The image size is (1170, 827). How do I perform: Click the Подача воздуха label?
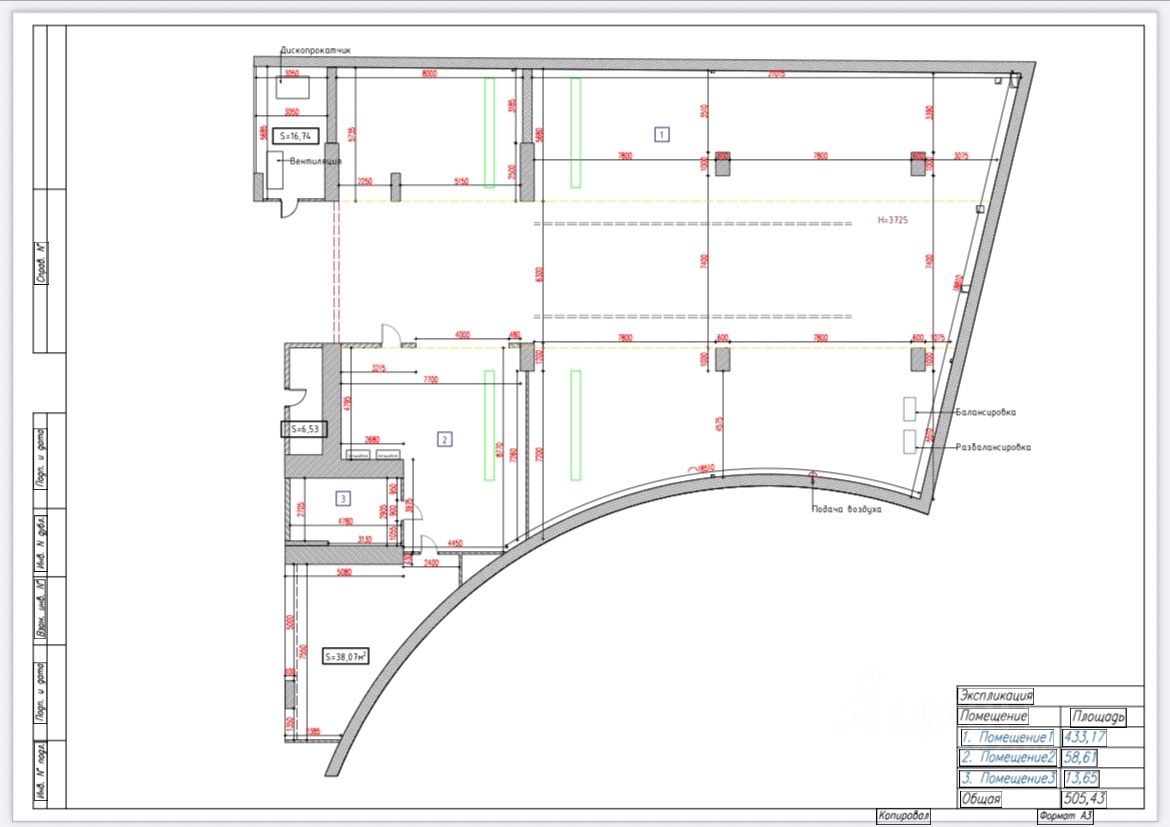click(x=846, y=509)
